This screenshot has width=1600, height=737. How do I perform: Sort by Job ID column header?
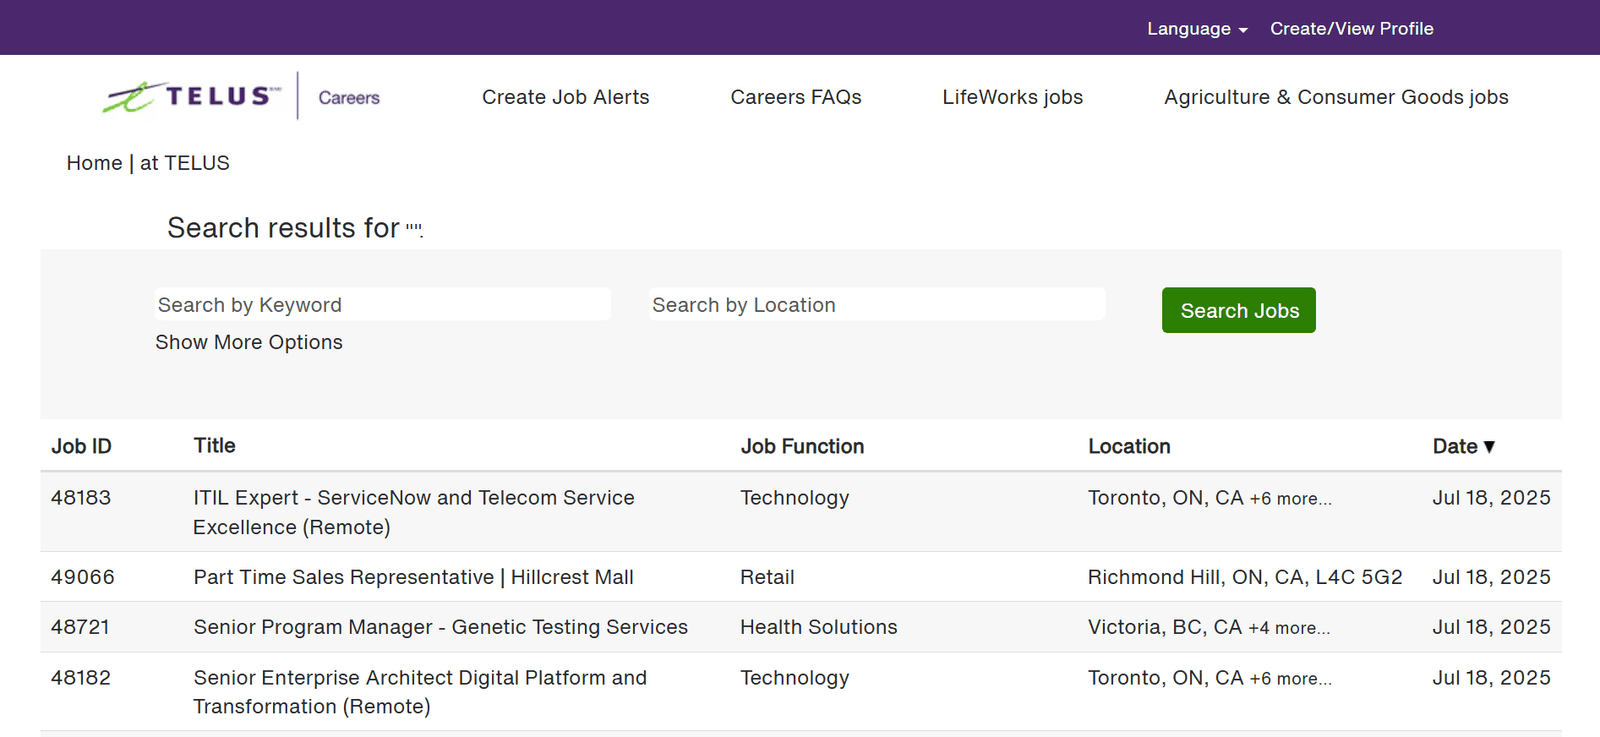(81, 446)
